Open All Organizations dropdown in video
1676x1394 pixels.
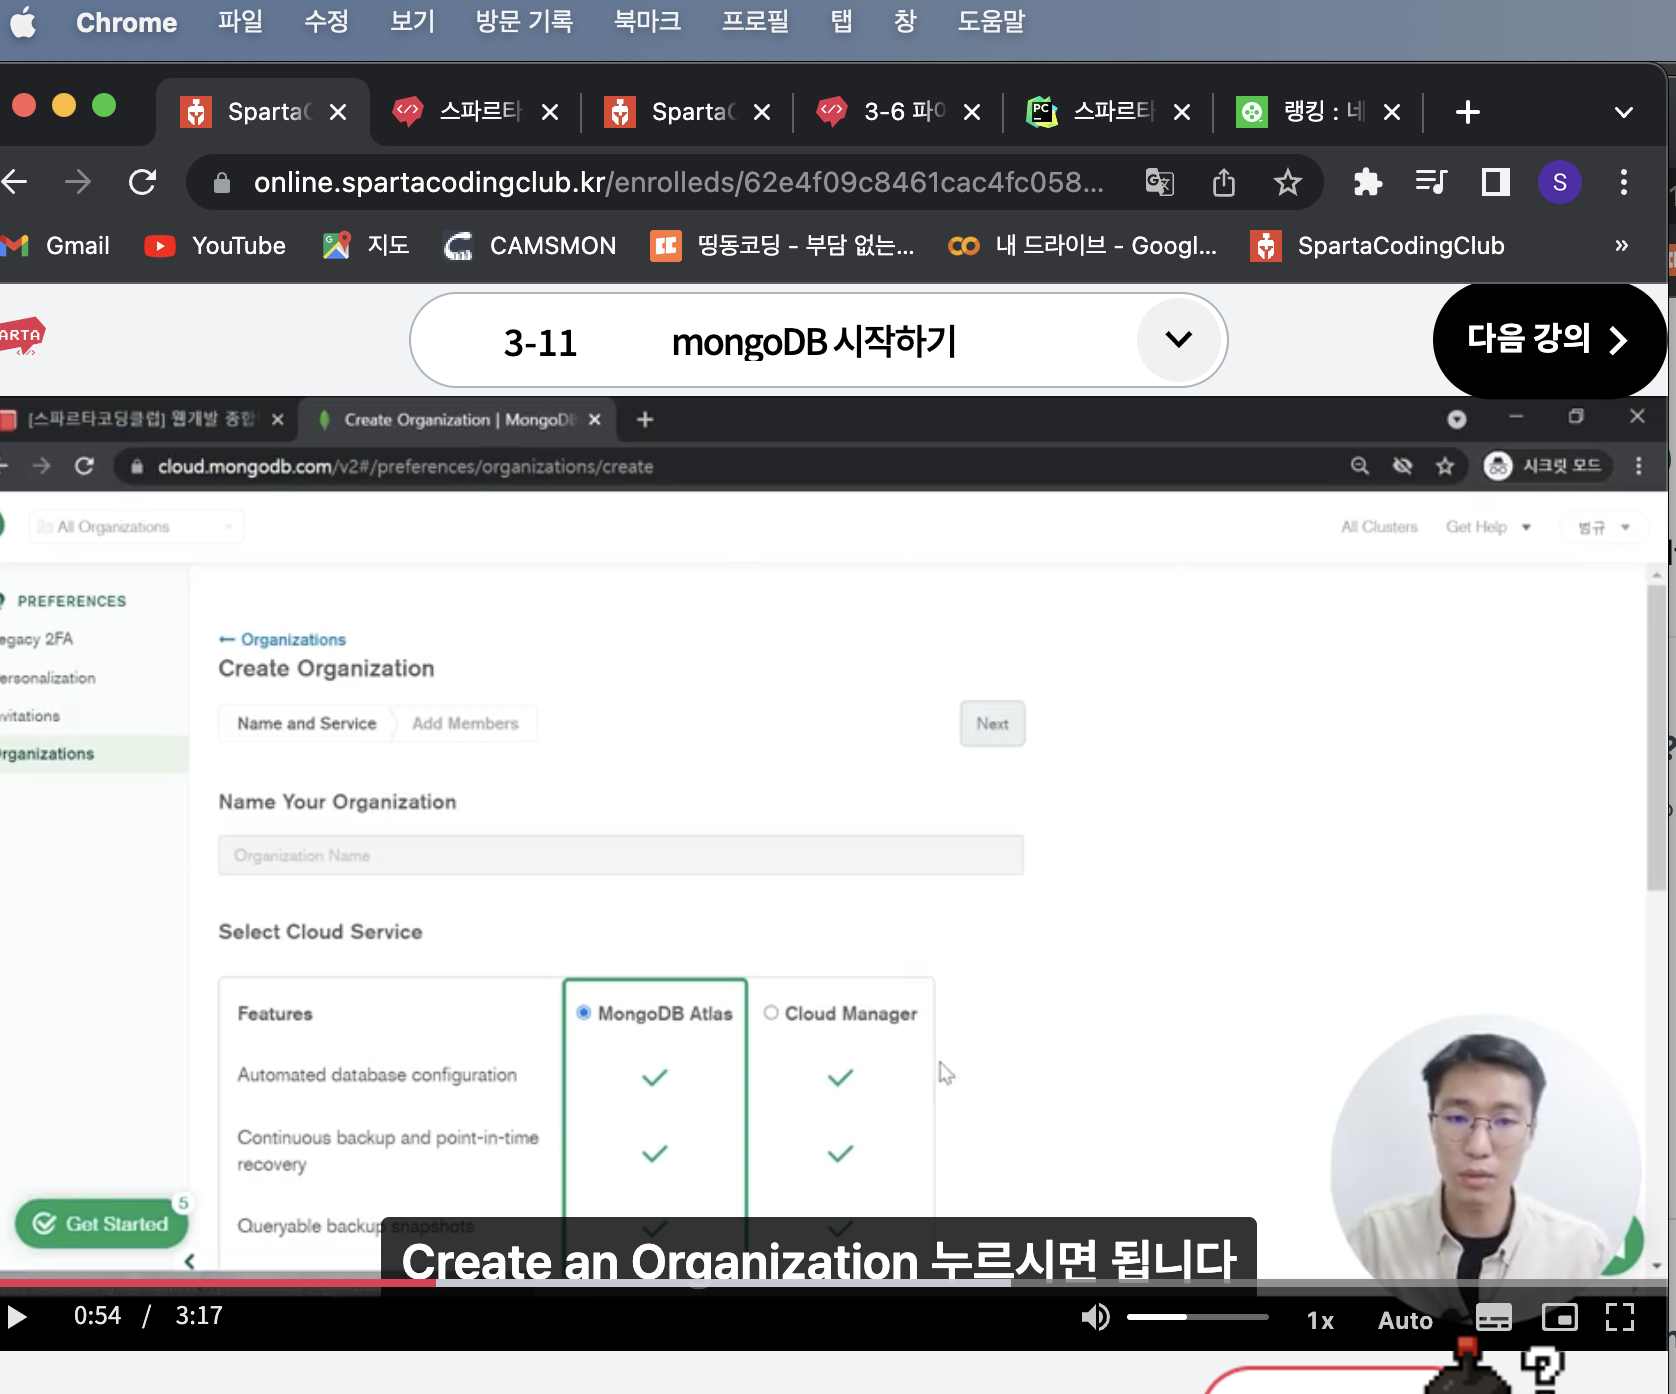(x=136, y=527)
